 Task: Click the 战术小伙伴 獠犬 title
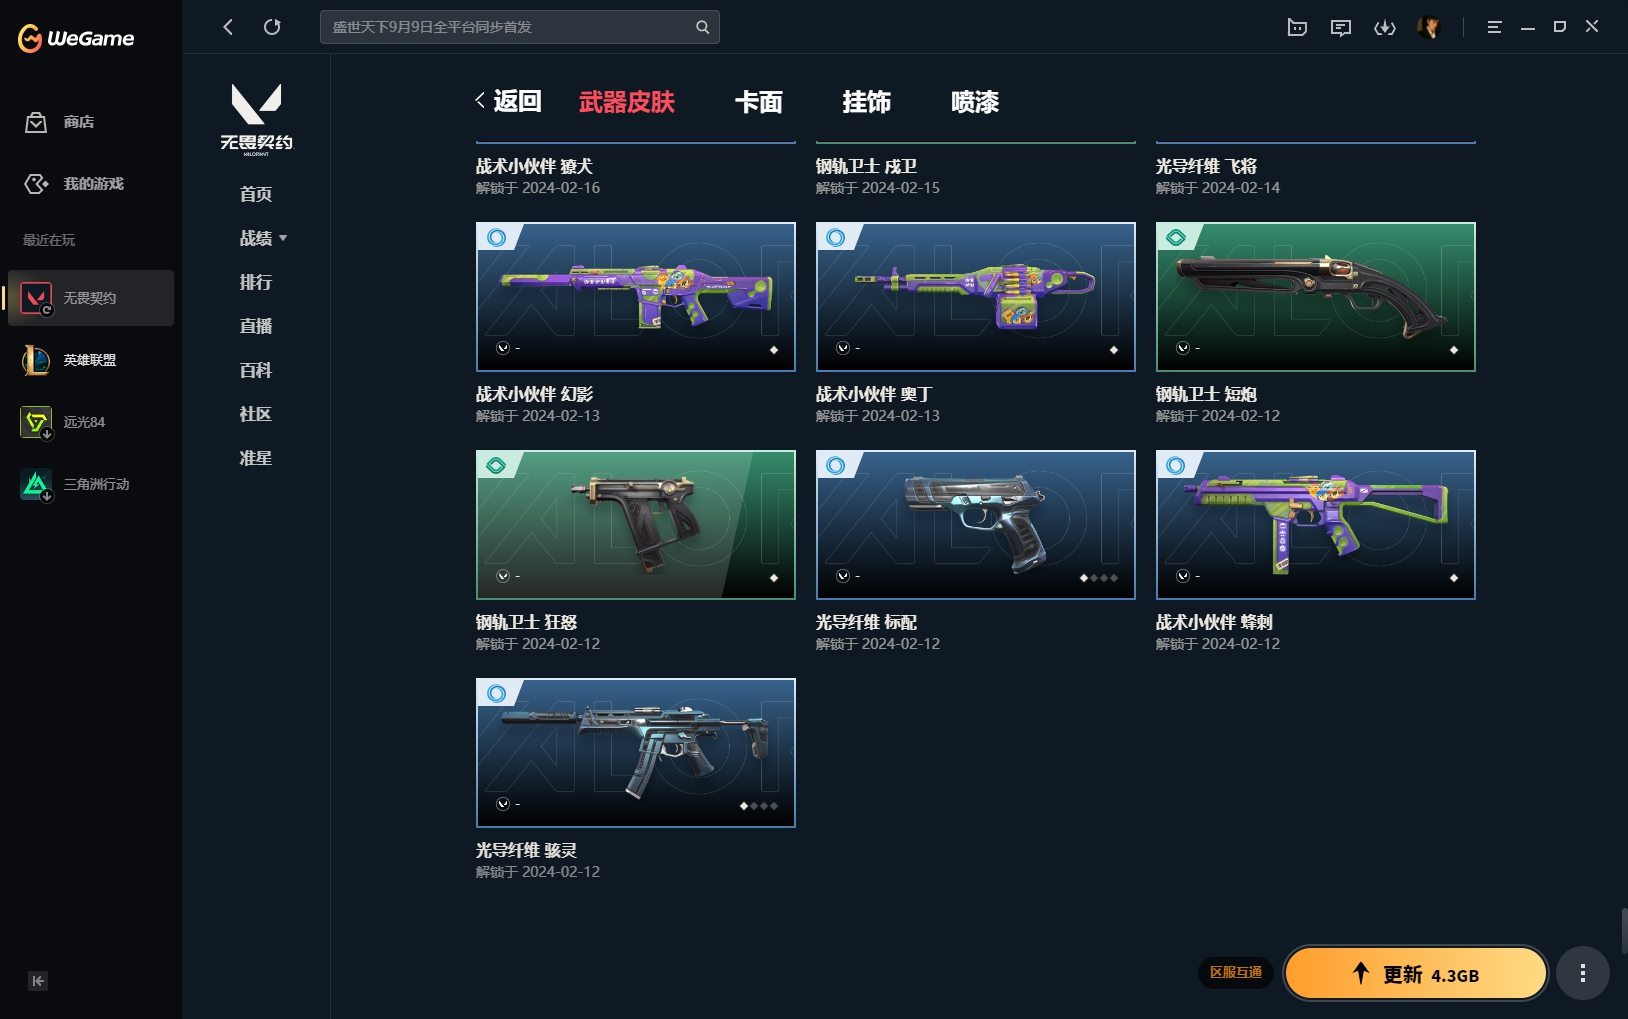534,166
